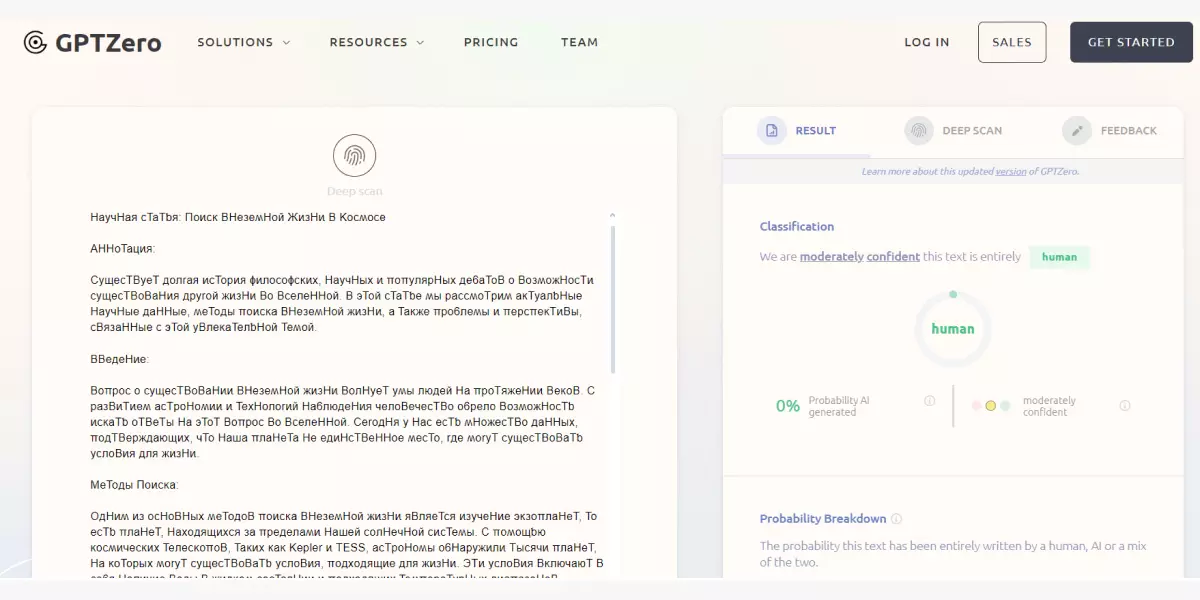The image size is (1200, 600).
Task: Click the Get Started button
Action: coord(1131,42)
